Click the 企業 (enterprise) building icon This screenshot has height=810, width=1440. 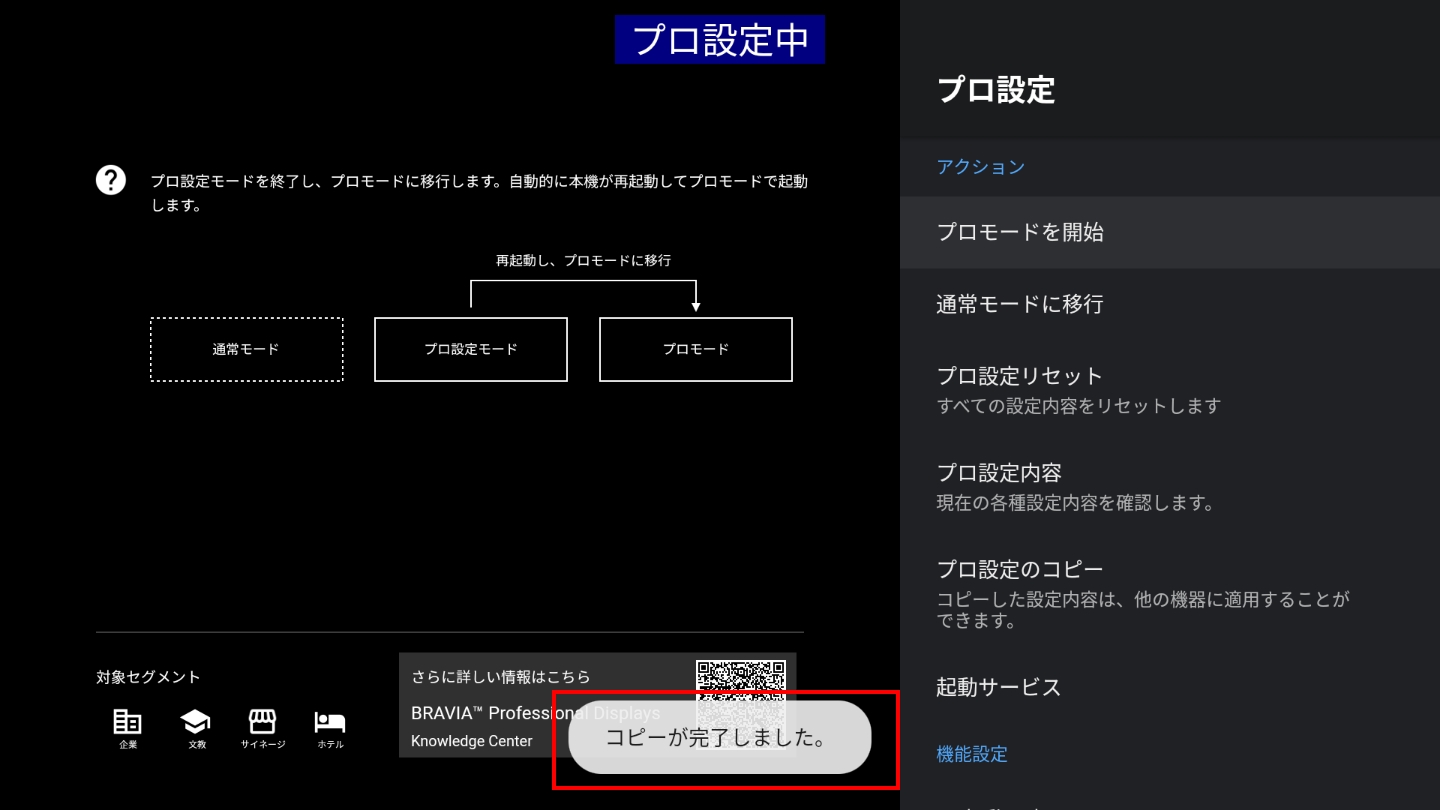(127, 722)
